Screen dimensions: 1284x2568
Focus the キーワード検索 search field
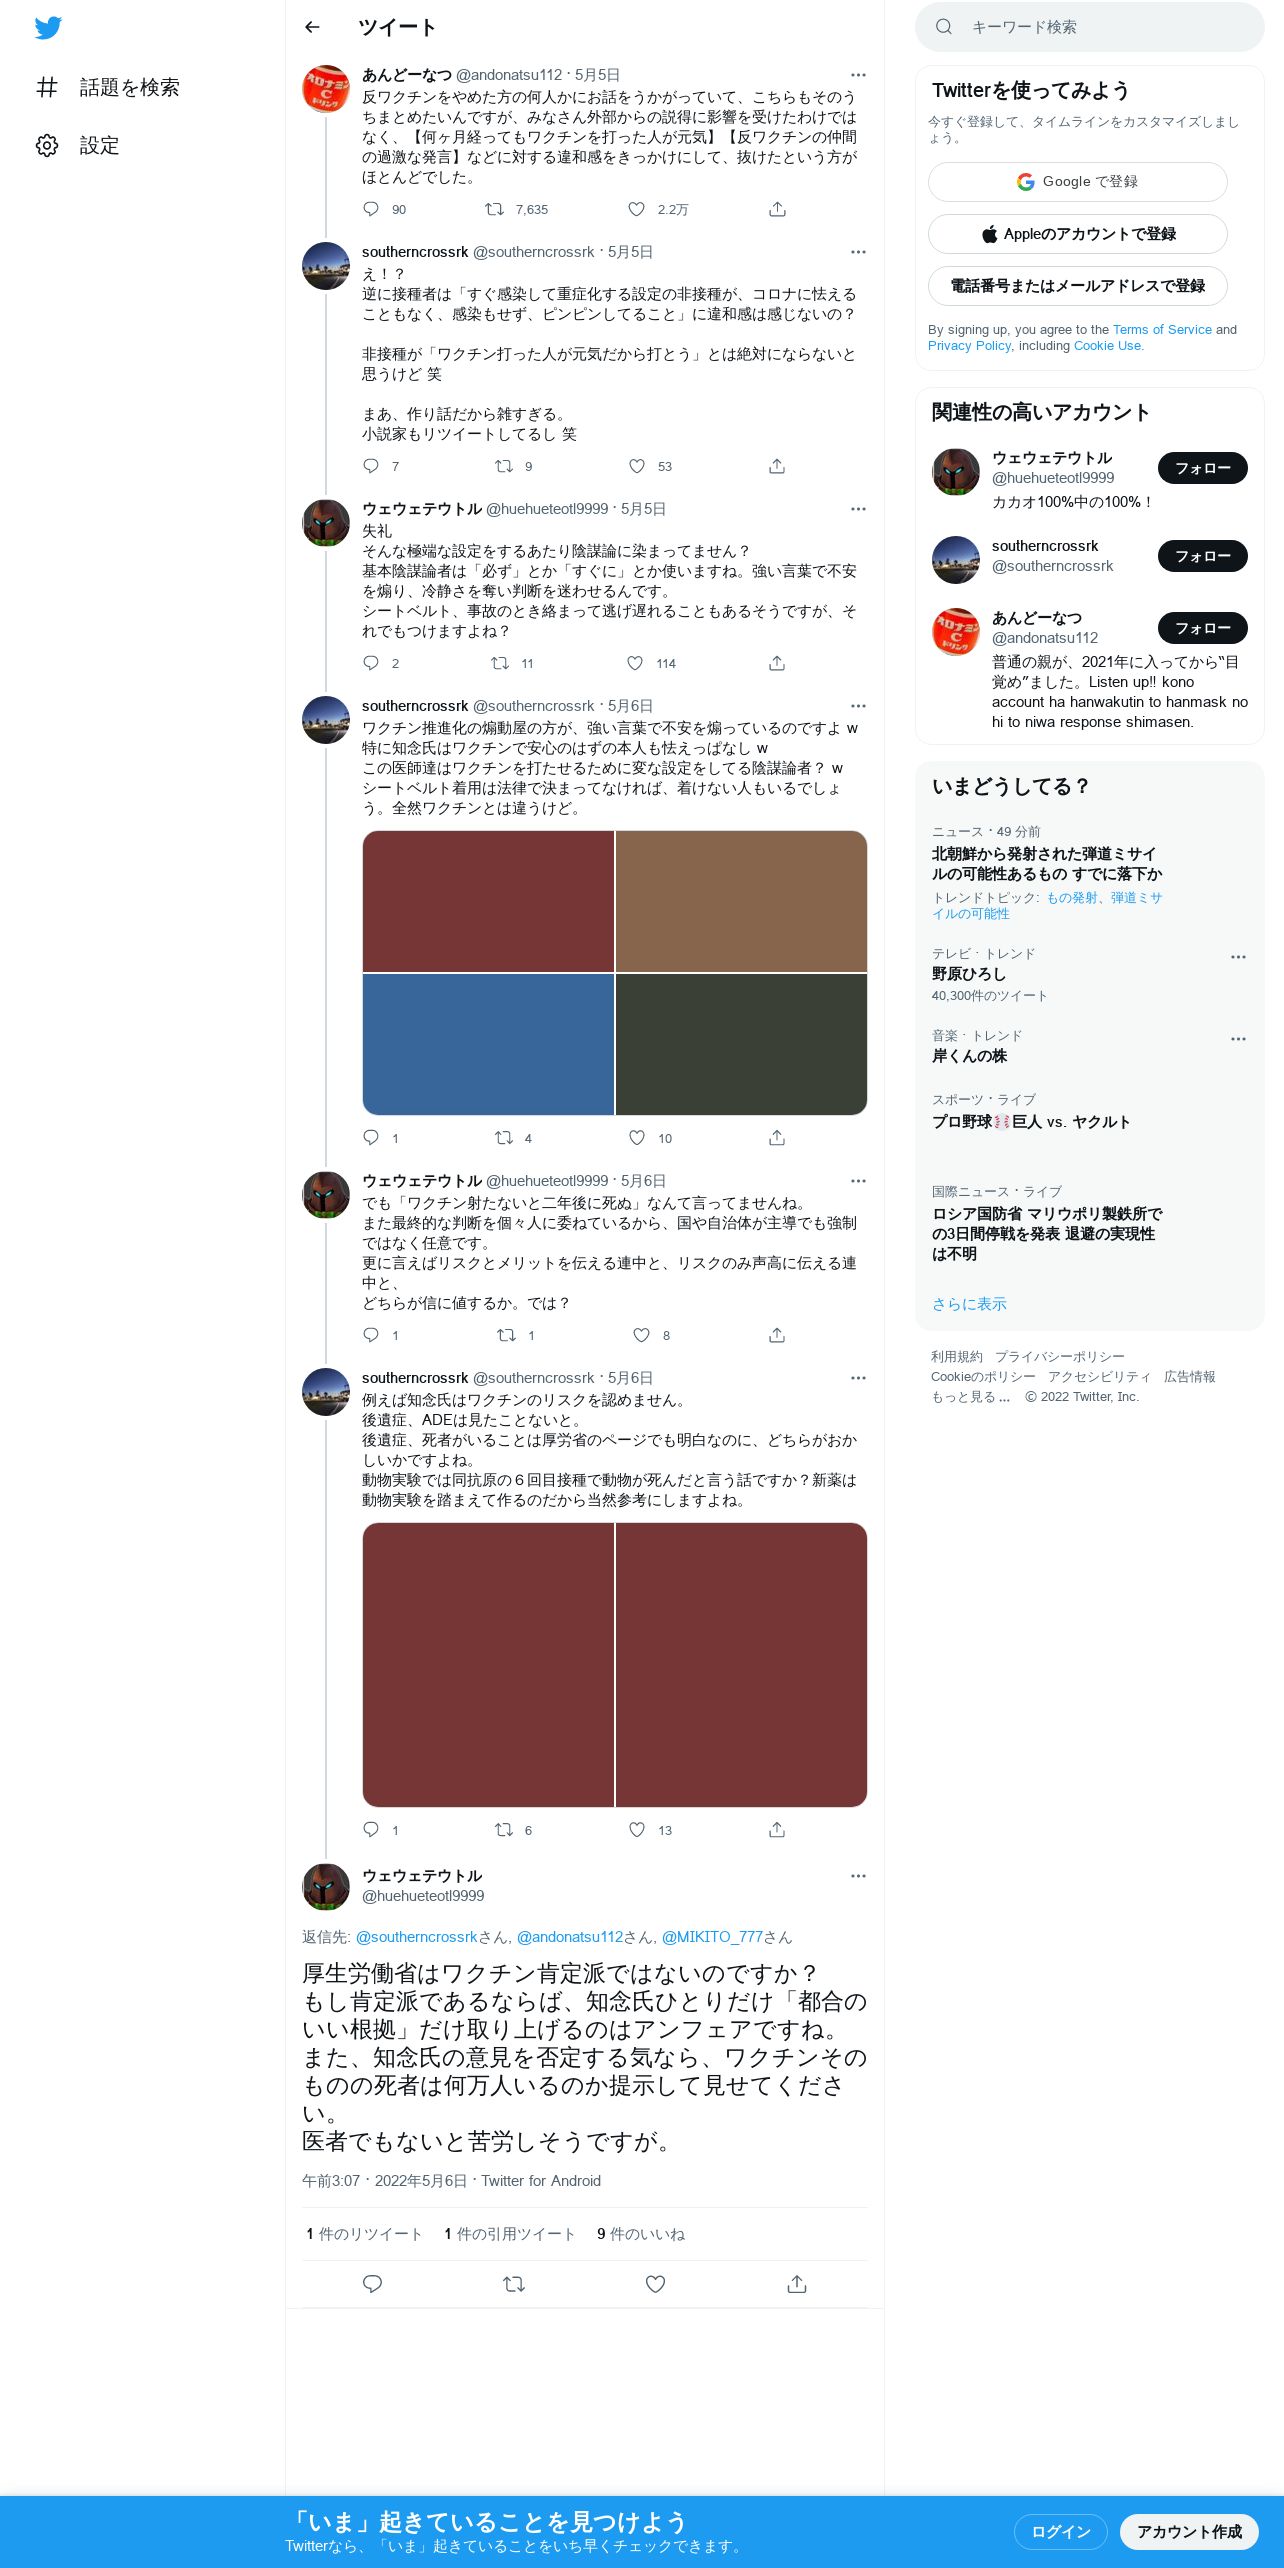pos(1089,27)
